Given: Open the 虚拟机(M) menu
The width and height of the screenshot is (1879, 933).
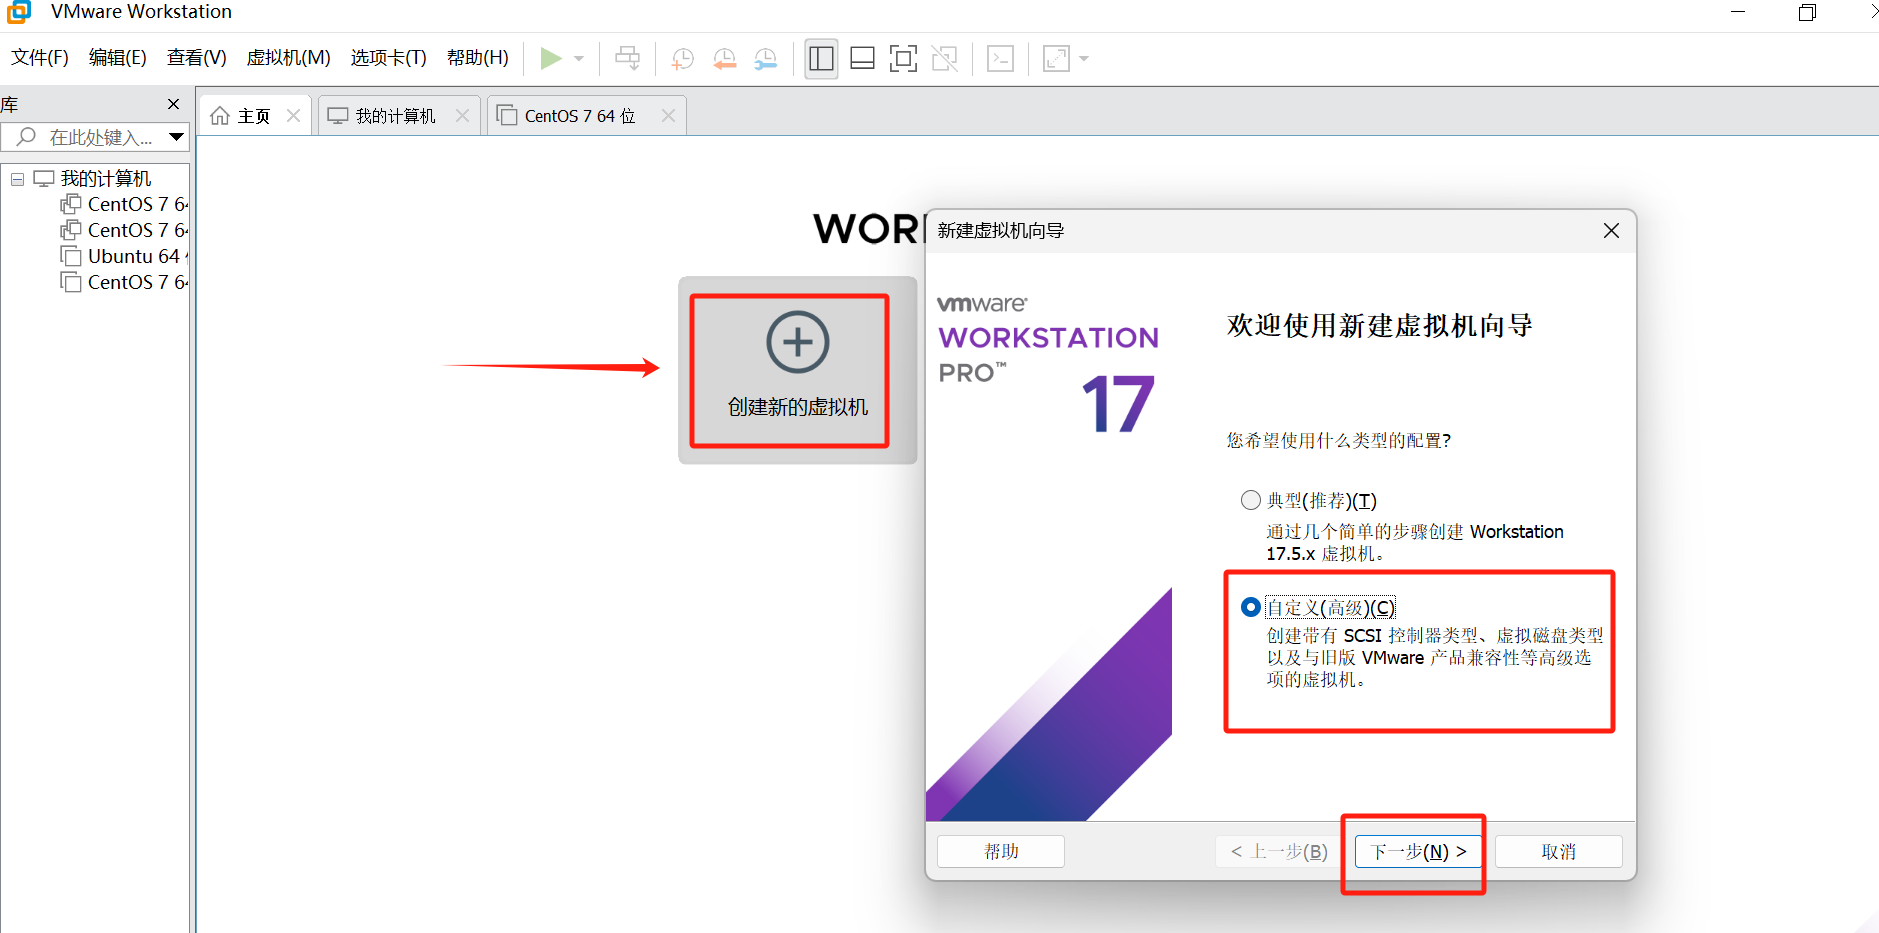Looking at the screenshot, I should (289, 58).
